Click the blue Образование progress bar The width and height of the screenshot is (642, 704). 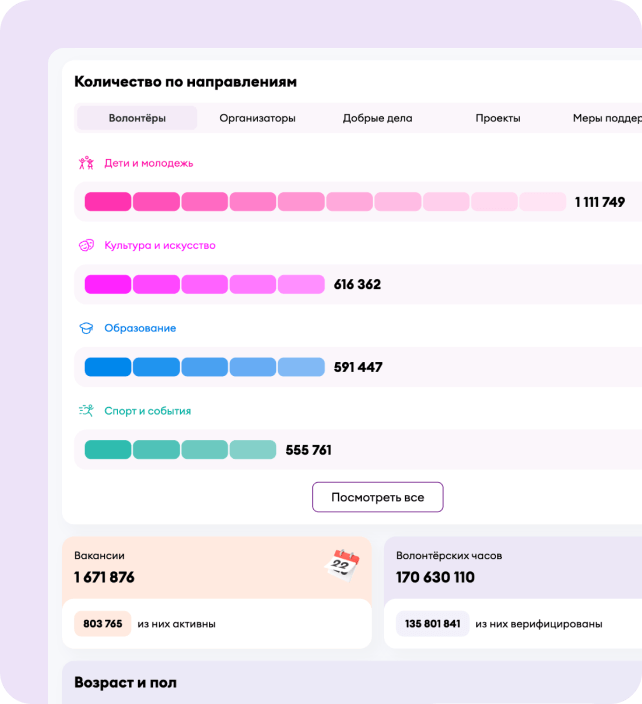204,367
